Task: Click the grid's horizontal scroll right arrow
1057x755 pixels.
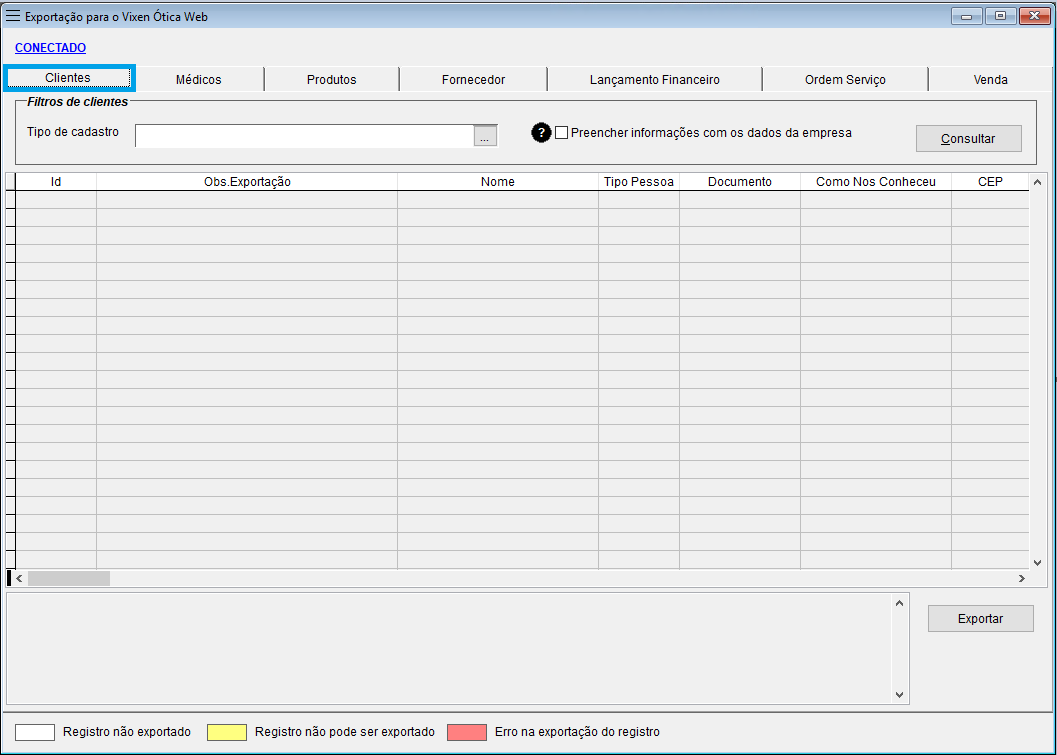Action: tap(1021, 578)
